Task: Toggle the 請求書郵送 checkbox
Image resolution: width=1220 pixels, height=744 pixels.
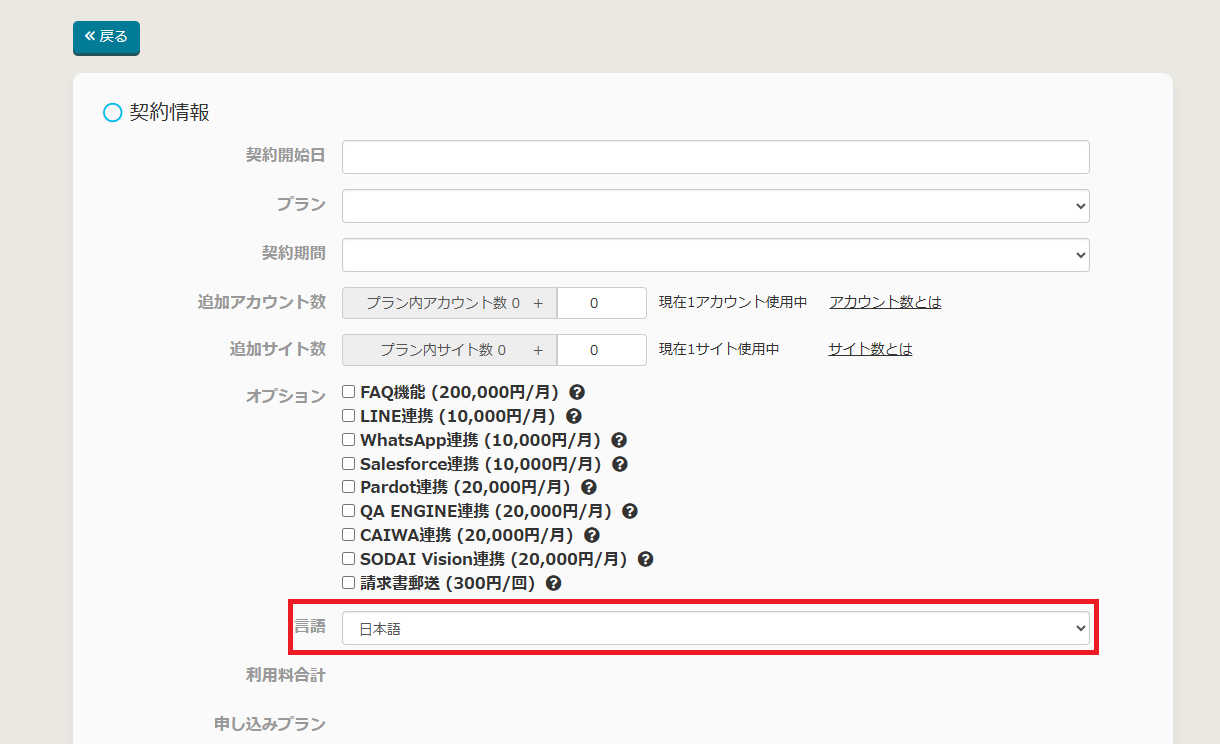Action: (x=349, y=583)
